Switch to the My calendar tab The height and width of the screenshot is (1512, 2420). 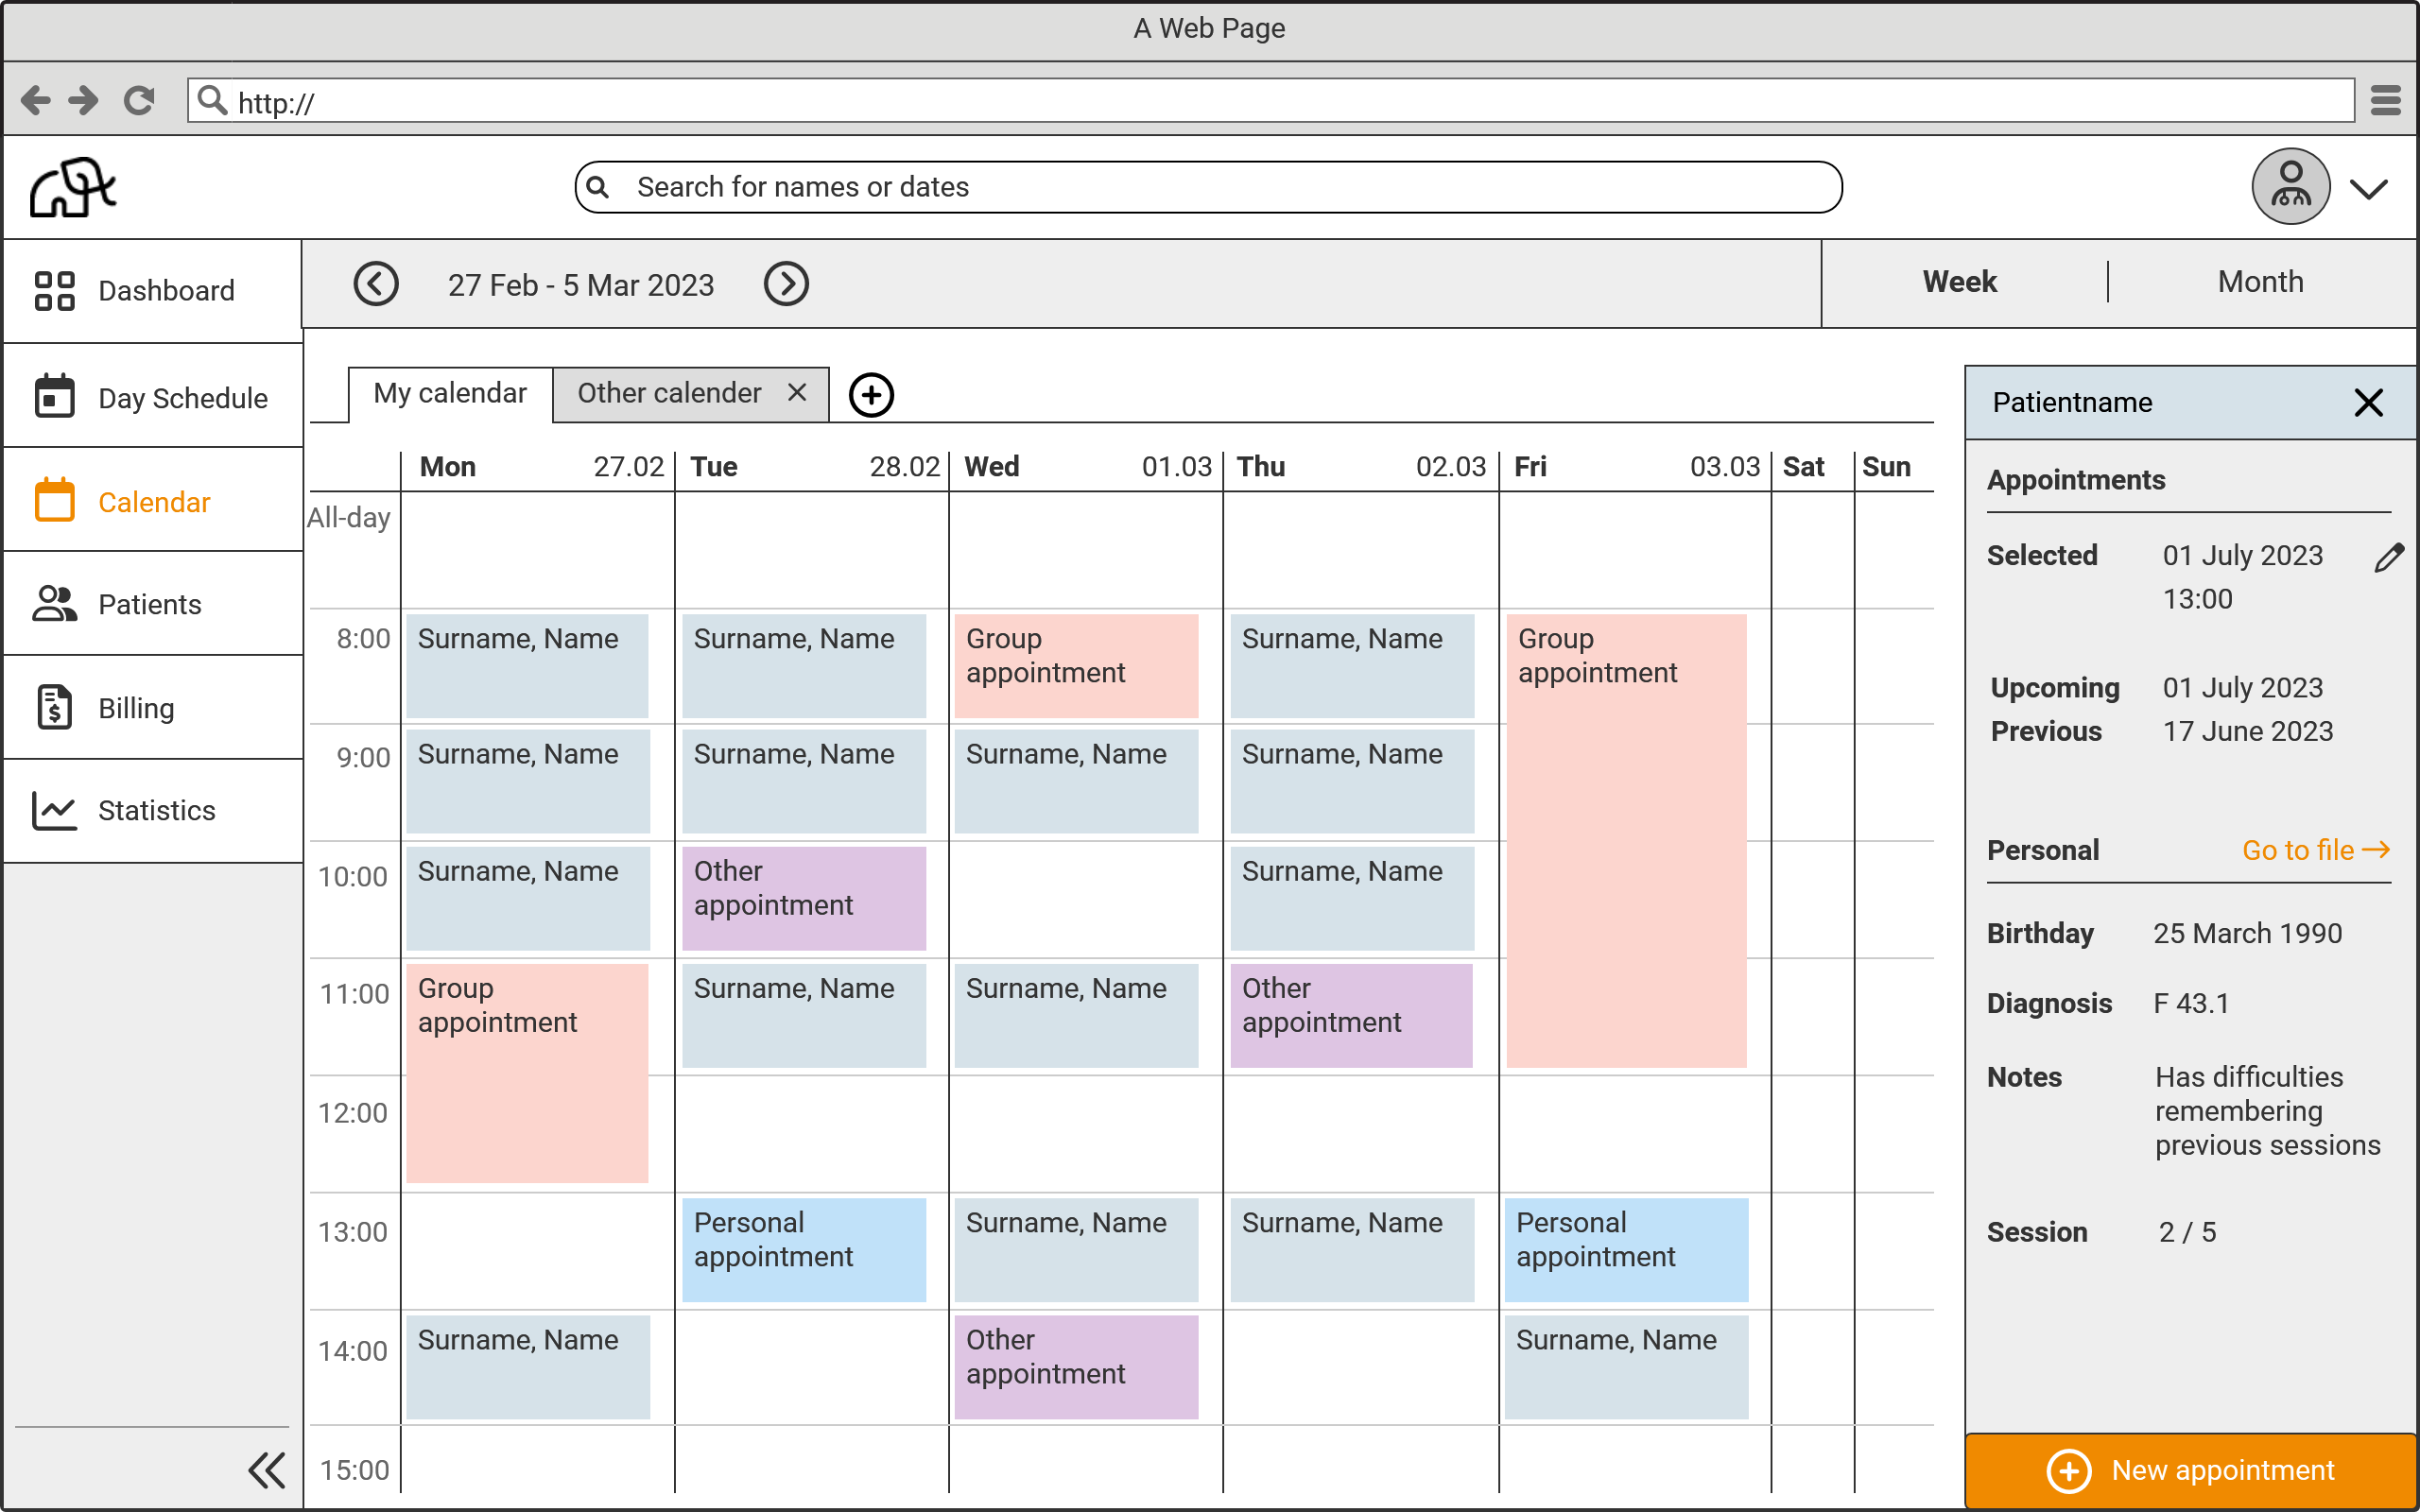(449, 393)
